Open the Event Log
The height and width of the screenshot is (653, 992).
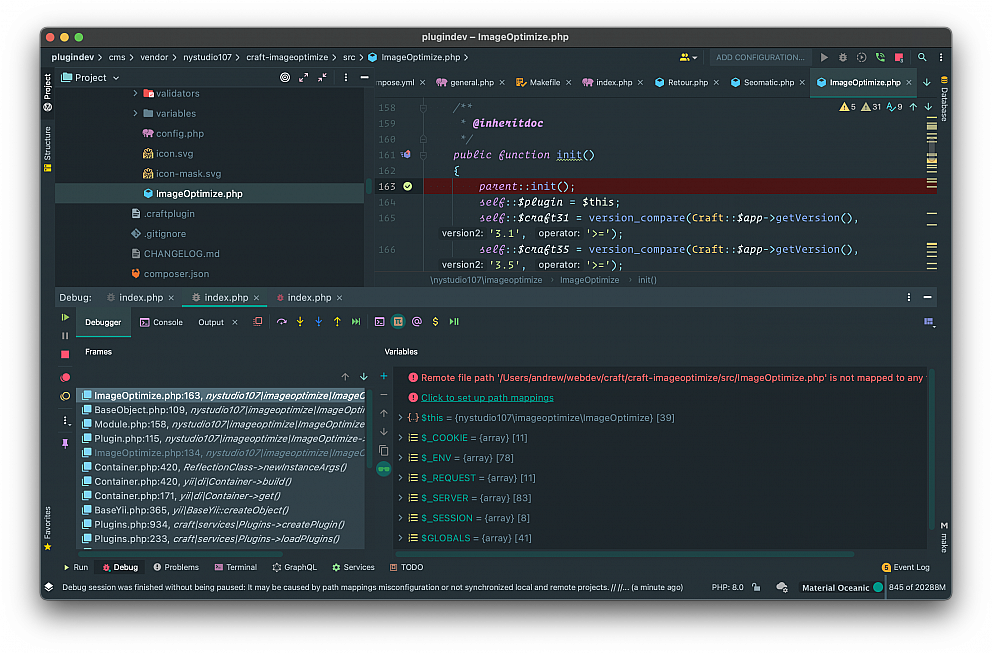[905, 567]
